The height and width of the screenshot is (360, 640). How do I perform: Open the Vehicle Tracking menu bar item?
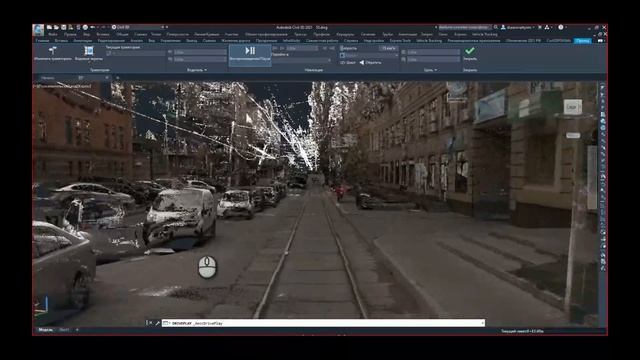(x=484, y=34)
